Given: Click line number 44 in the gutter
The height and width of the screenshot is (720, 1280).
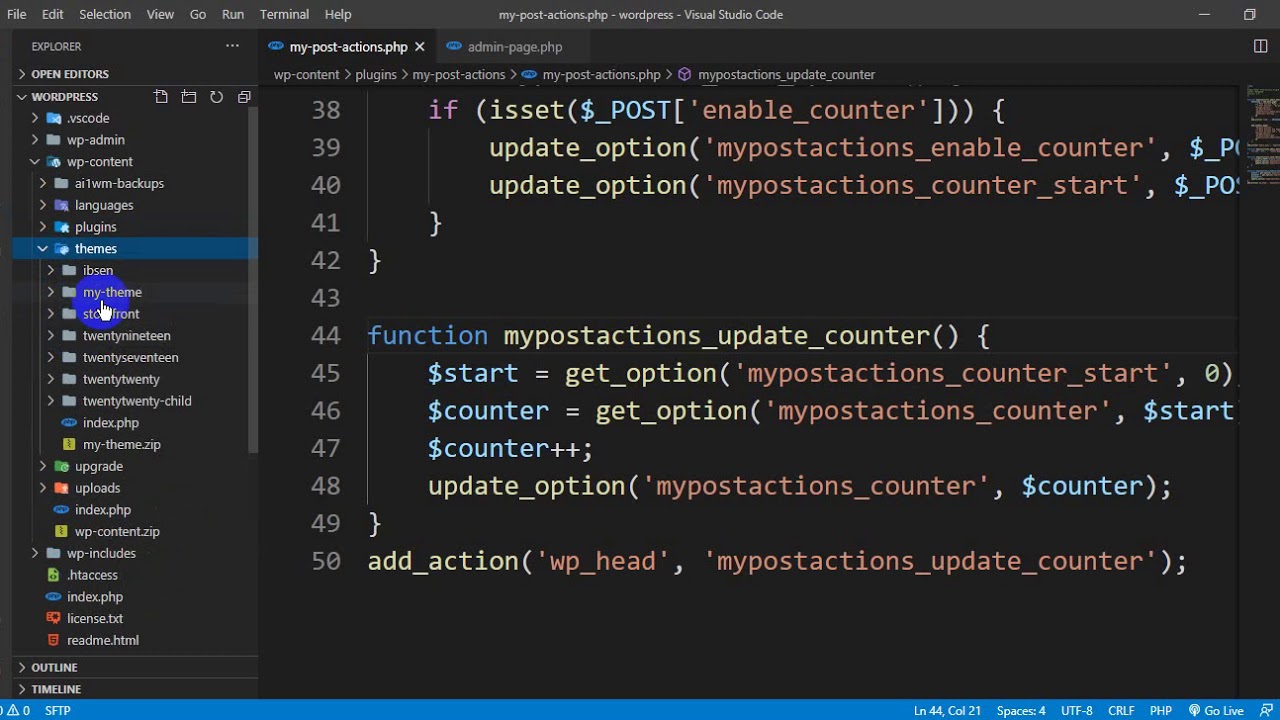Looking at the screenshot, I should point(326,335).
